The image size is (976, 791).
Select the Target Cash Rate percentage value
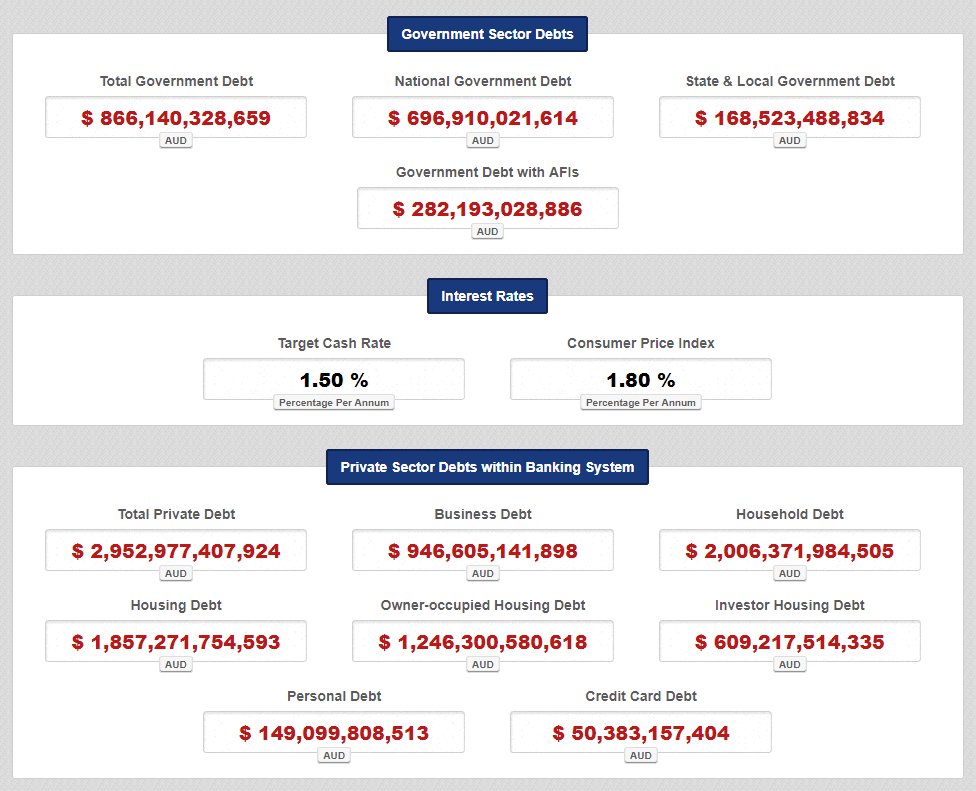click(334, 380)
